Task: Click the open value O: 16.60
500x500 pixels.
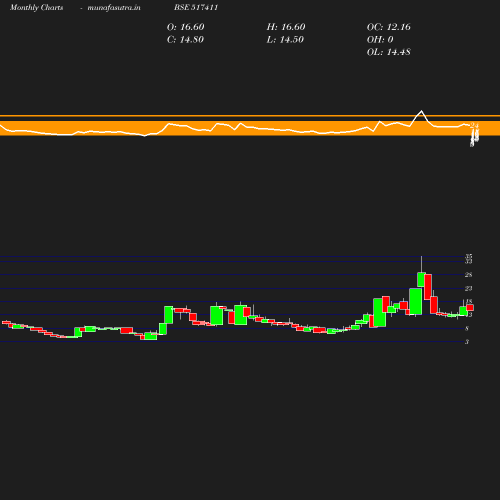Action: coord(185,27)
